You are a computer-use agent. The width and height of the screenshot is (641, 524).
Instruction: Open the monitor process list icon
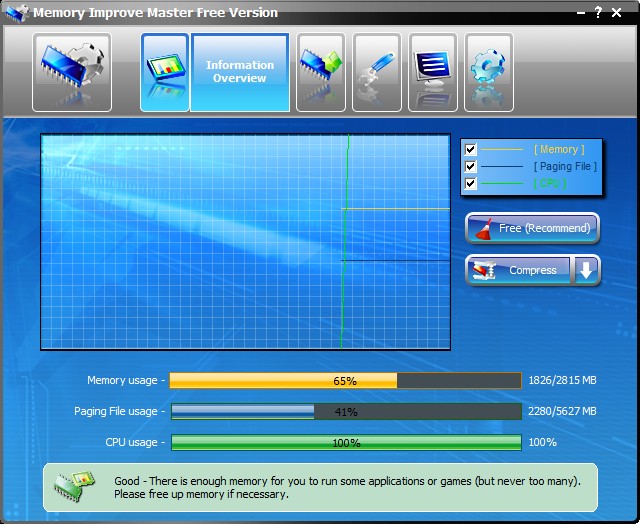[433, 72]
